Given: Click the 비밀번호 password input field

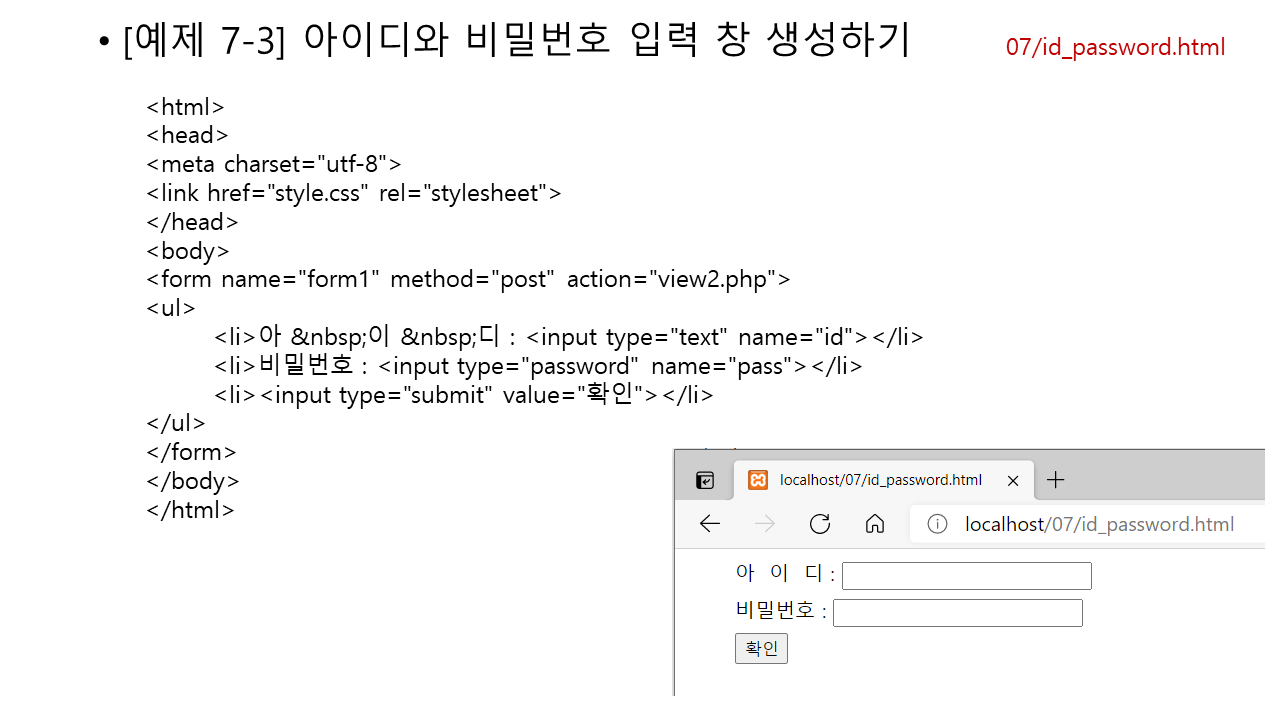Looking at the screenshot, I should pos(957,613).
